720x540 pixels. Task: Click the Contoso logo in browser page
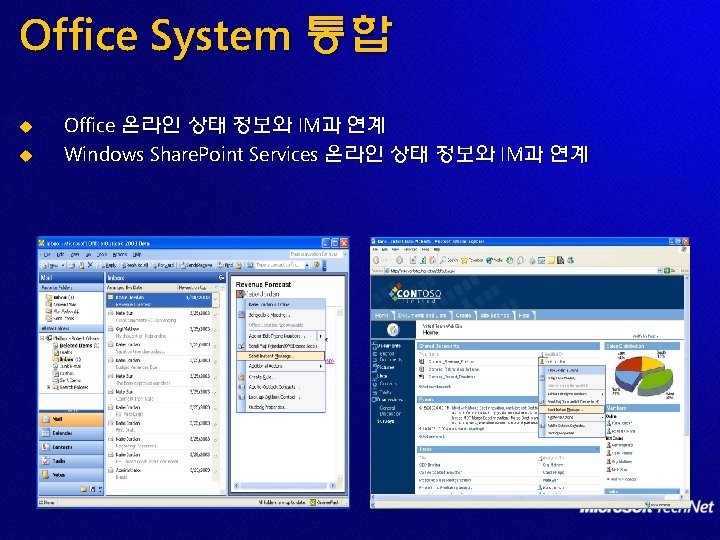click(x=415, y=293)
